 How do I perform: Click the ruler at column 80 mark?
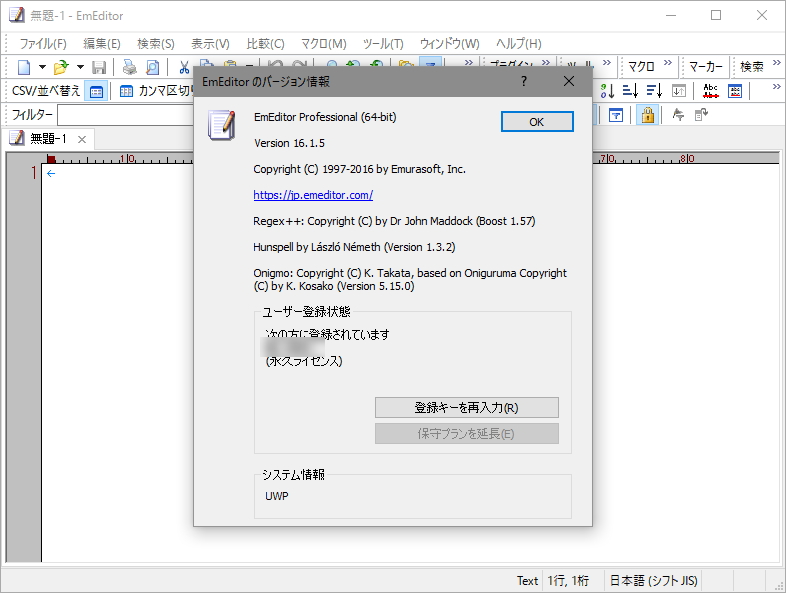[x=687, y=158]
